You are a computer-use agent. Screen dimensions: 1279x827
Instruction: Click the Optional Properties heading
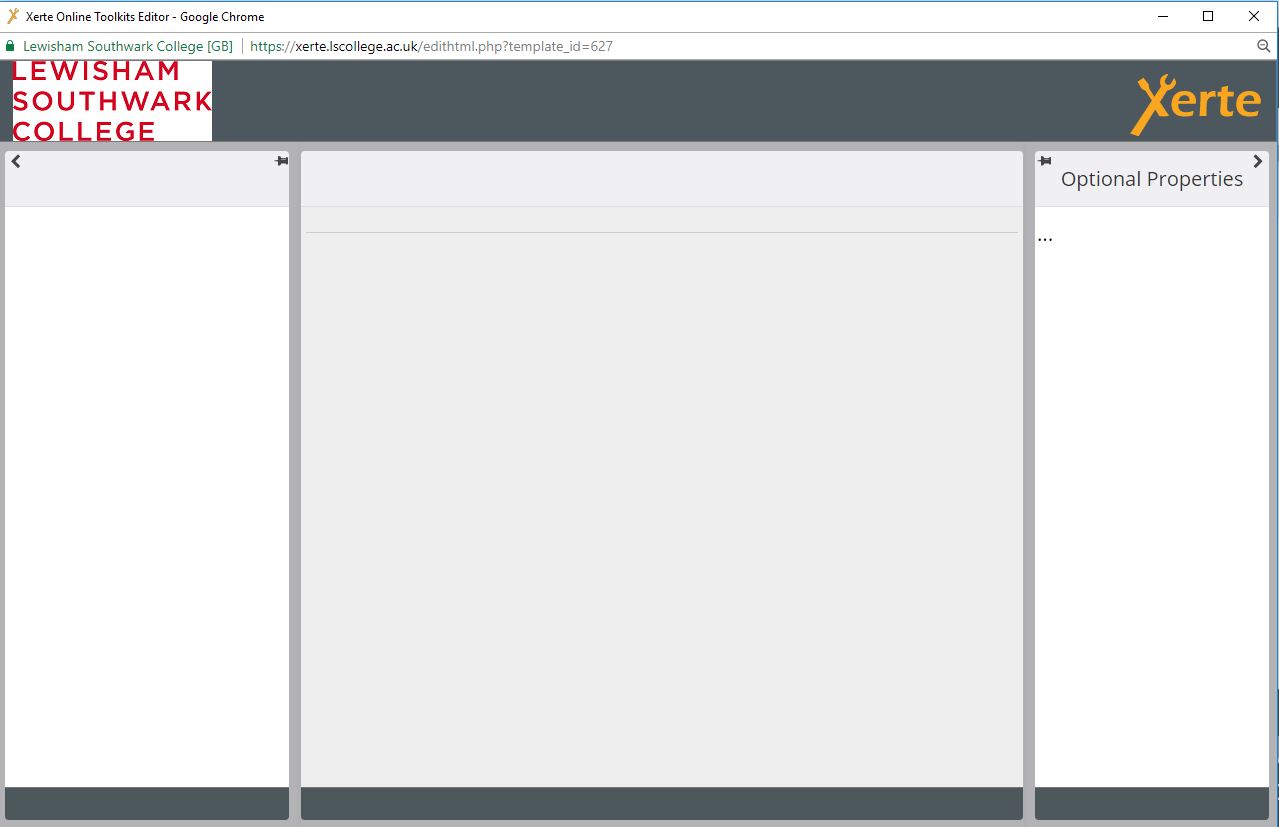(1152, 179)
